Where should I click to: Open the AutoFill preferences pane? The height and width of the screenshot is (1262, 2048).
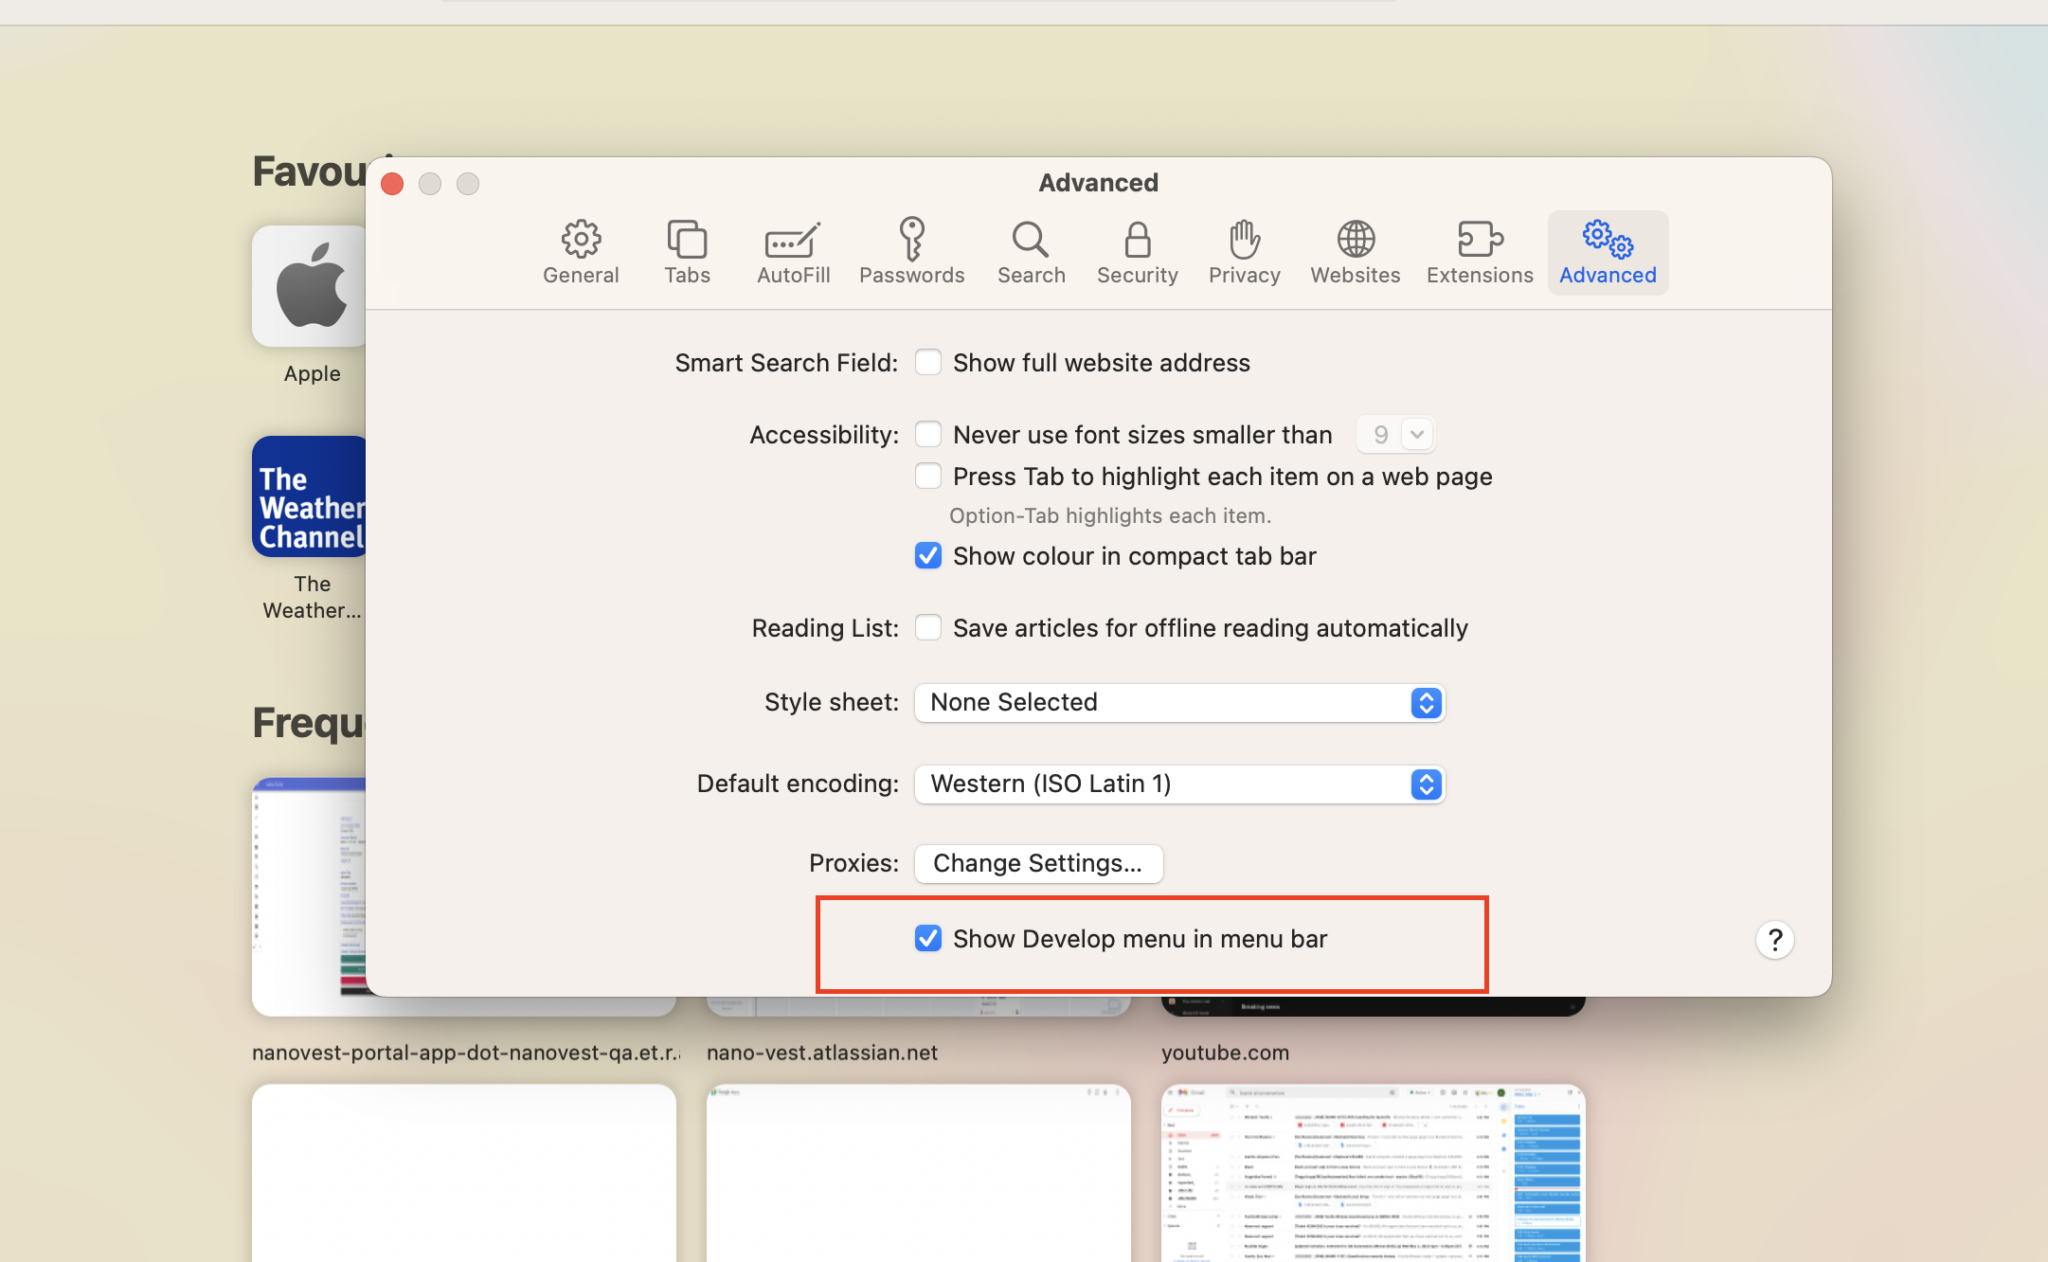tap(791, 252)
